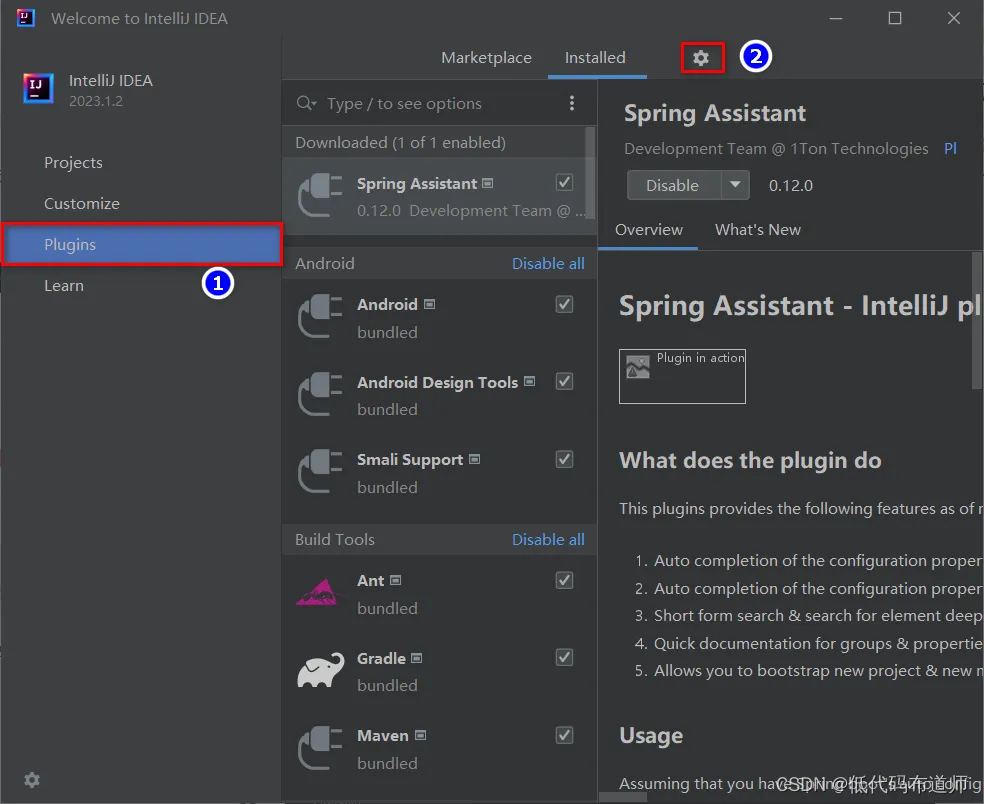This screenshot has width=984, height=804.
Task: Select the Overview tab
Action: (648, 230)
